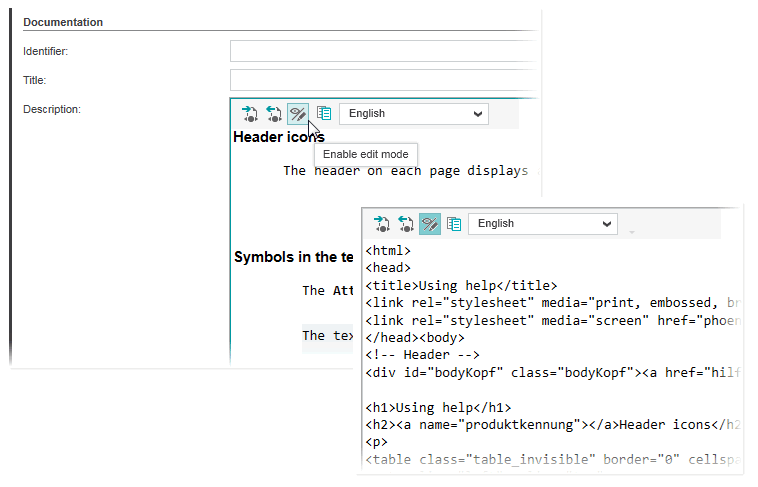
Task: Click the <h1>Using help</h1> code line
Action: coord(438,408)
